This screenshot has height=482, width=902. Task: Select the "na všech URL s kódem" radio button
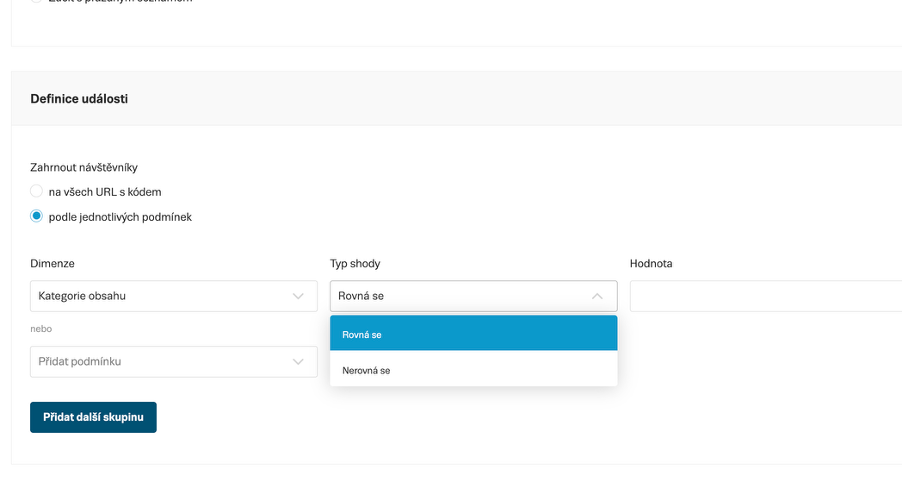[37, 191]
